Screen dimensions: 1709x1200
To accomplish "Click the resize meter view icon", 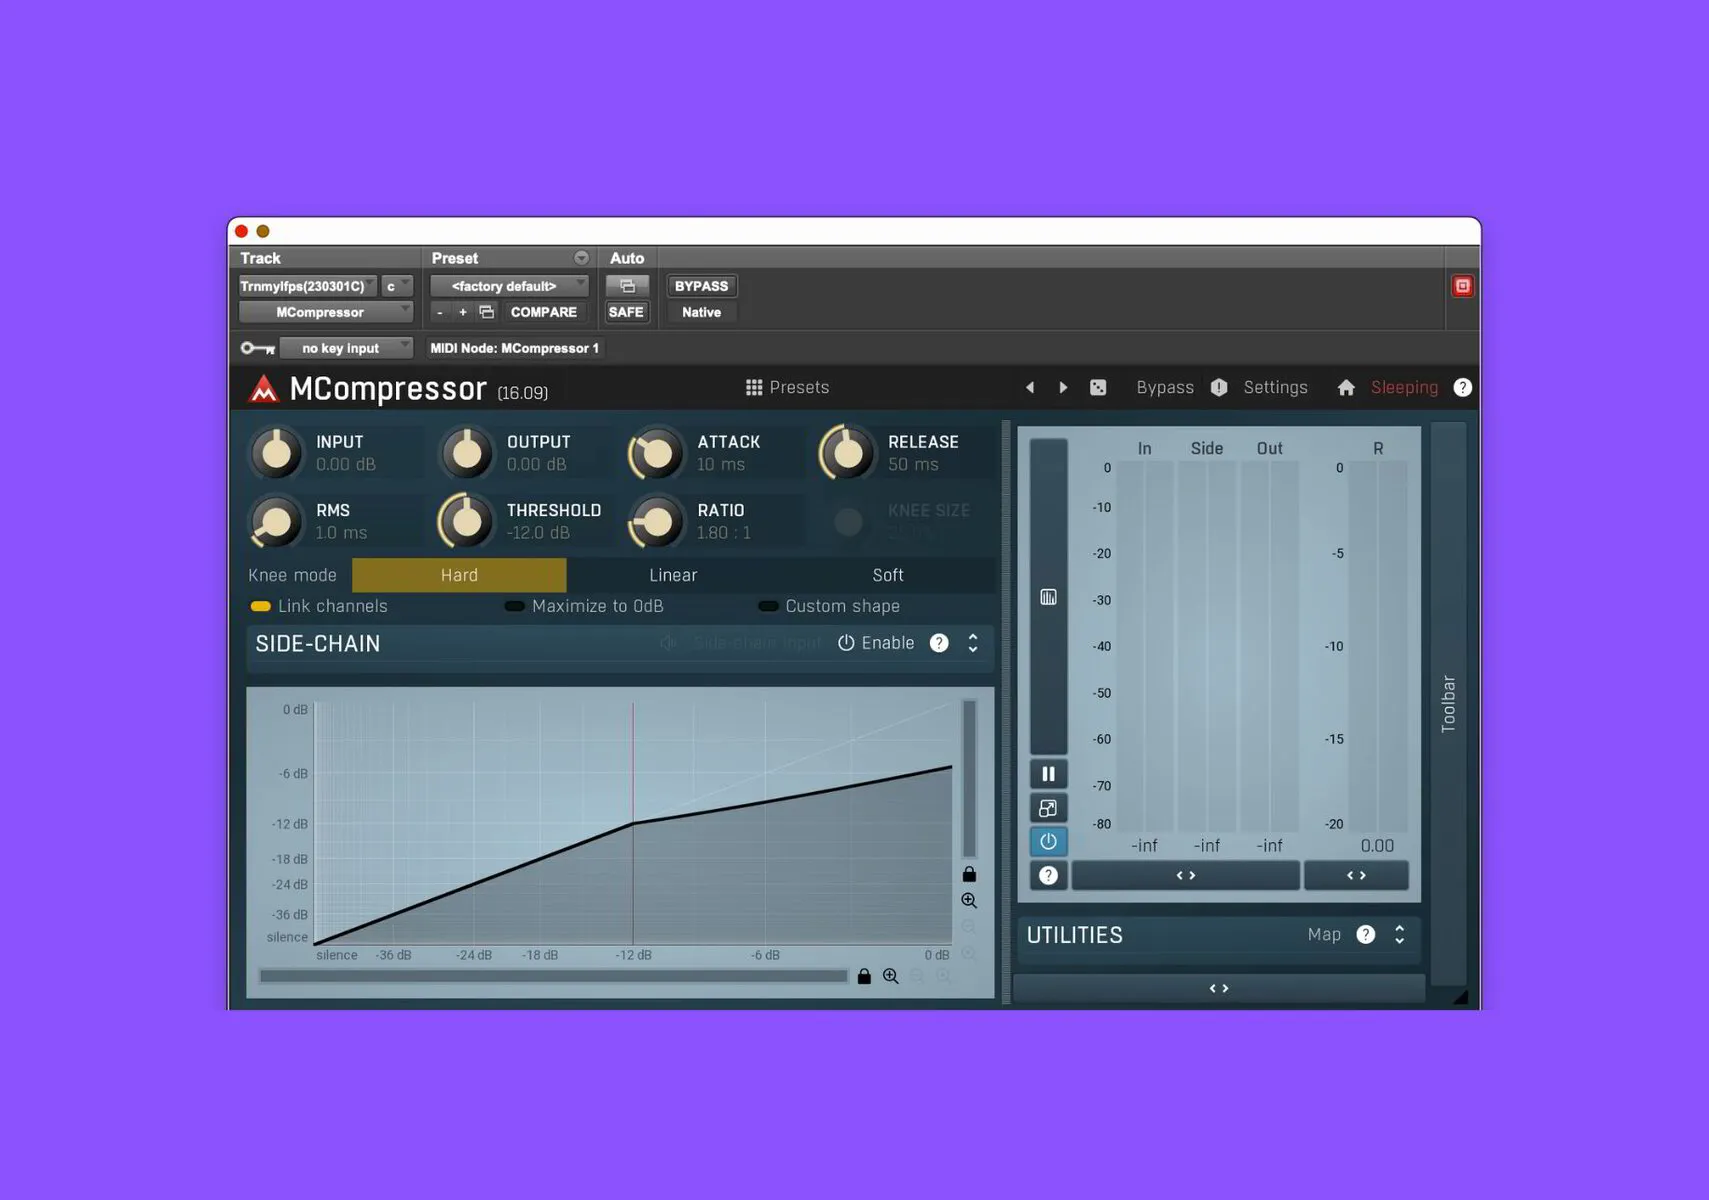I will (x=1048, y=807).
